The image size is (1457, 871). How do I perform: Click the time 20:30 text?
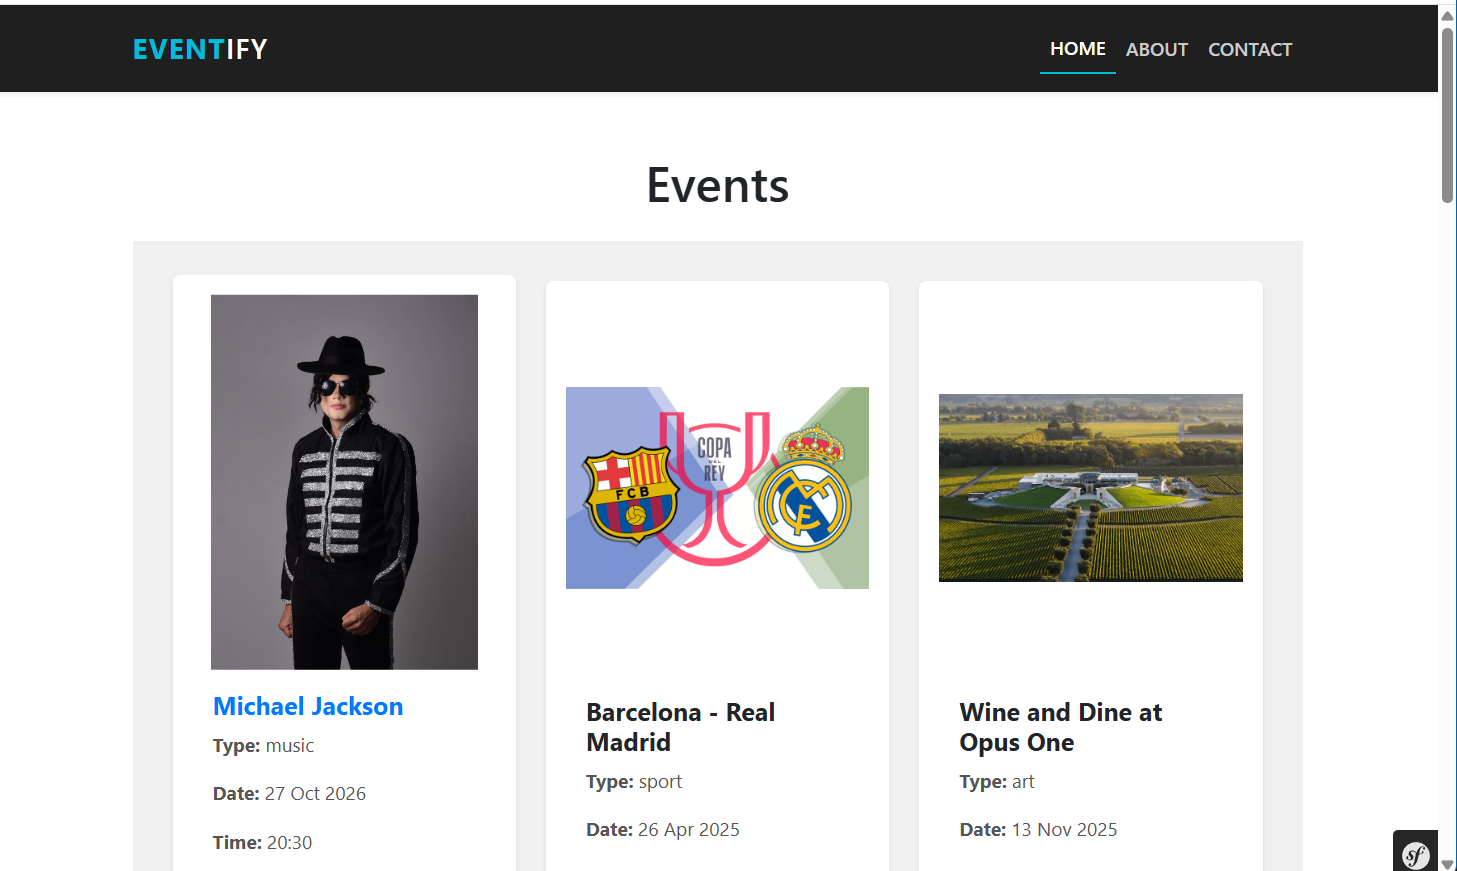tap(288, 843)
